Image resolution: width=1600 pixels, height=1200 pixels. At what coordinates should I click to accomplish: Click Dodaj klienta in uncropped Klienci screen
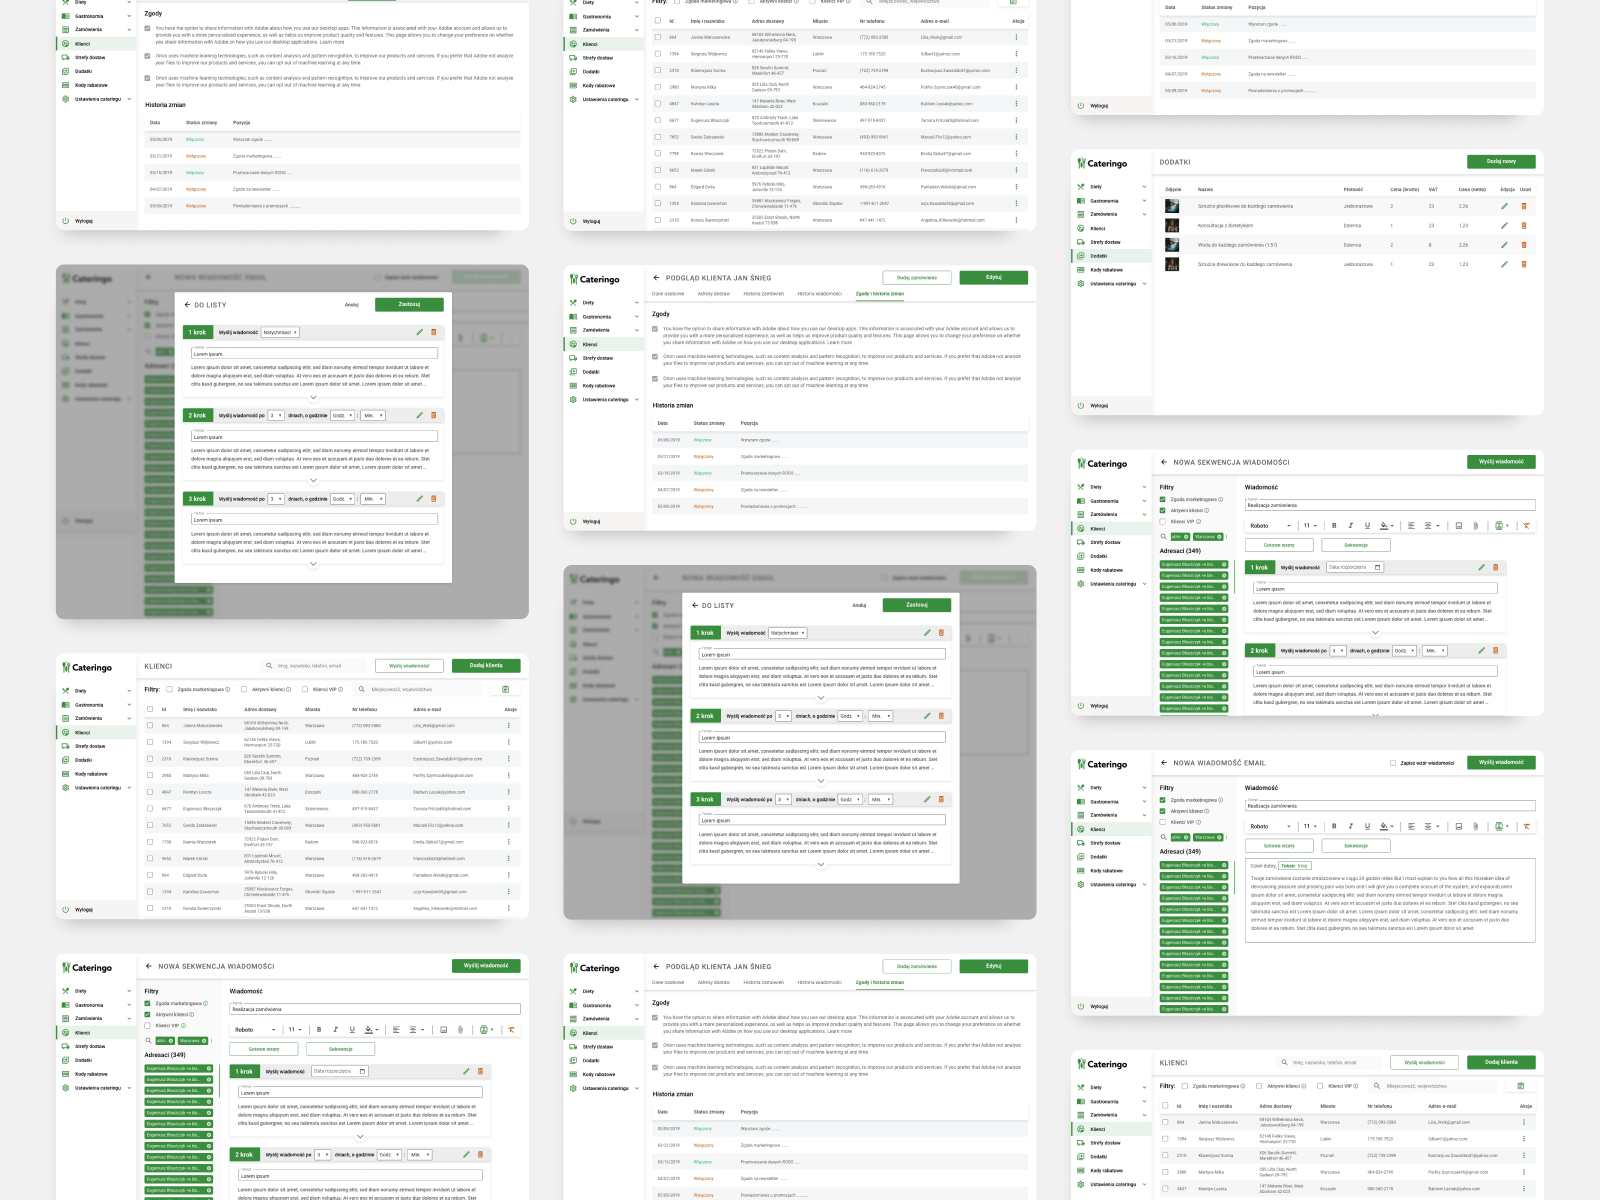486,665
